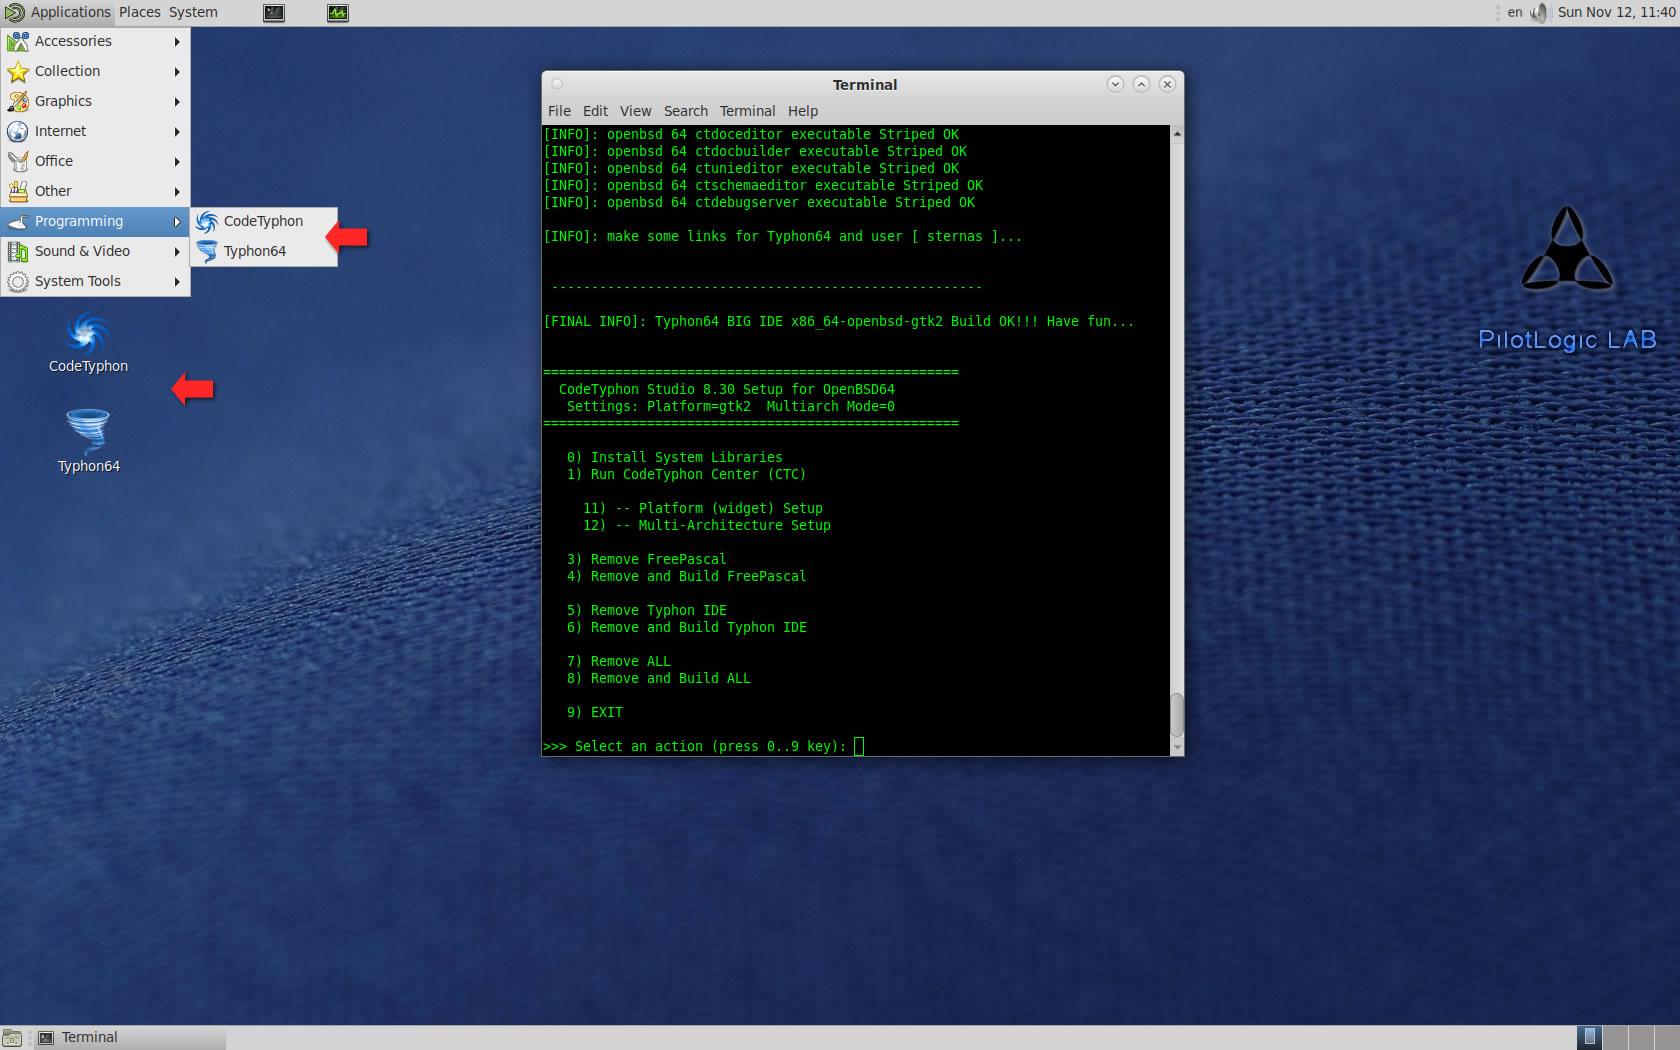Click Typhon64 tornado icon in submenu
The image size is (1680, 1050).
[207, 251]
